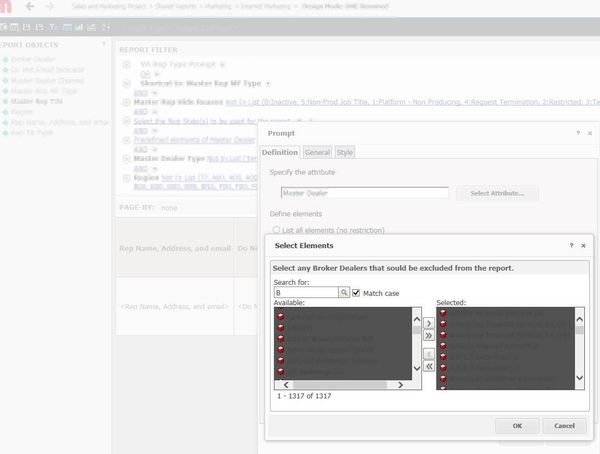Expand Select the Rep State(s) filter row
Image resolution: width=600 pixels, height=454 pixels.
pyautogui.click(x=127, y=121)
